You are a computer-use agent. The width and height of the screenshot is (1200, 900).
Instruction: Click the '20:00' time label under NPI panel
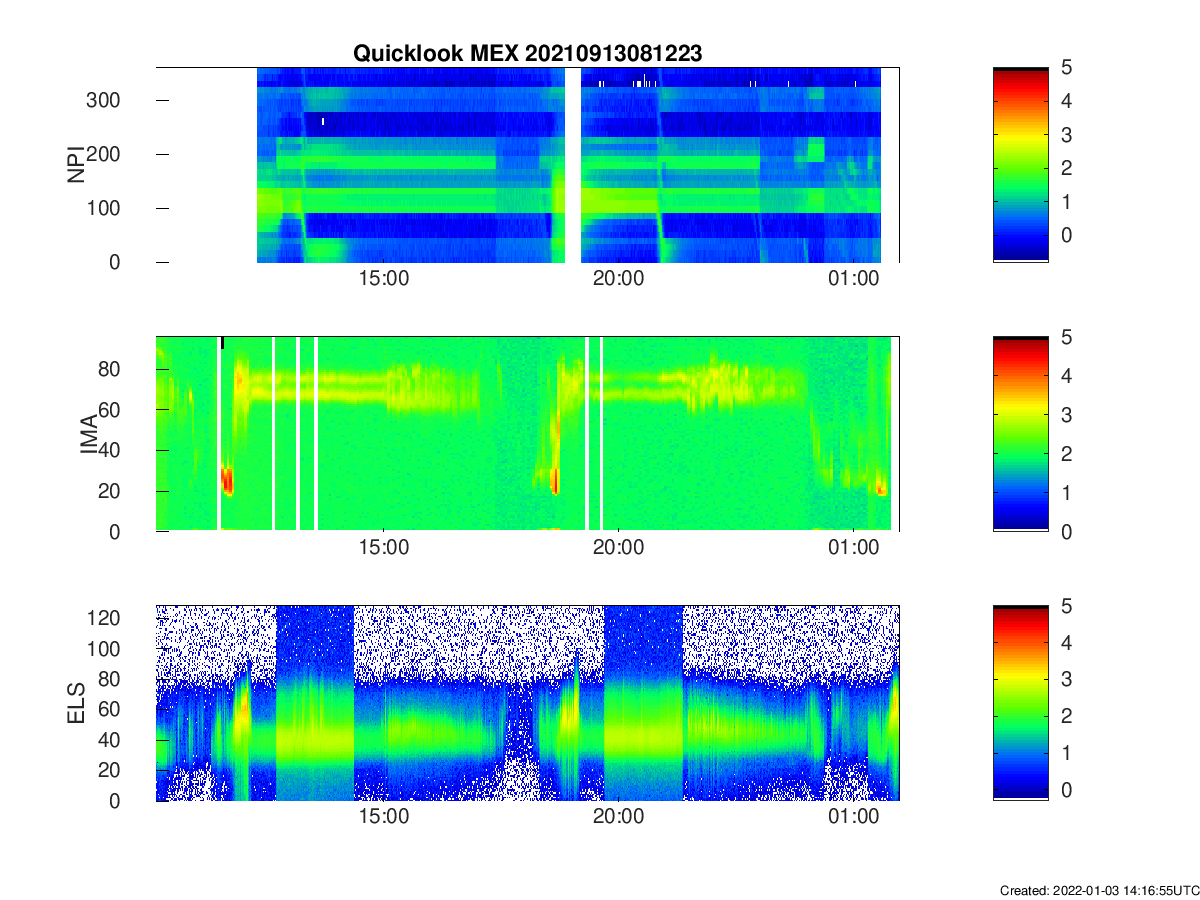618,280
